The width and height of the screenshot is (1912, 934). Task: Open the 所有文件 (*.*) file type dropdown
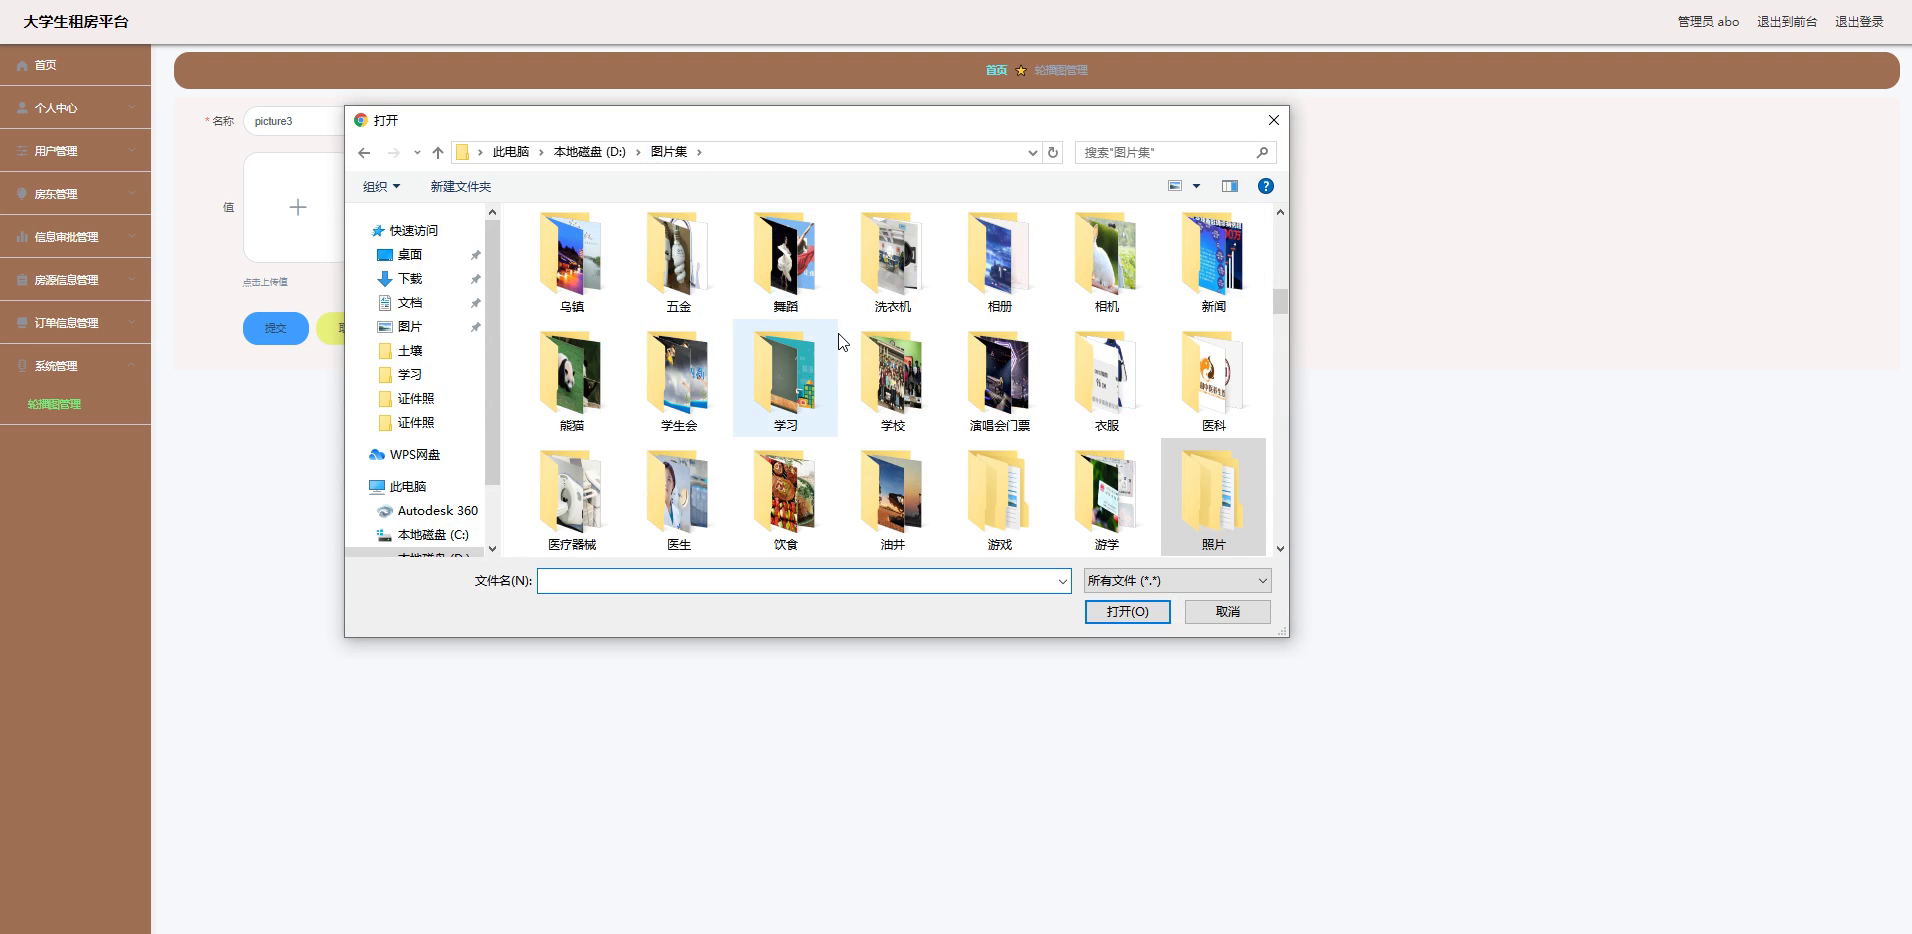coord(1177,581)
